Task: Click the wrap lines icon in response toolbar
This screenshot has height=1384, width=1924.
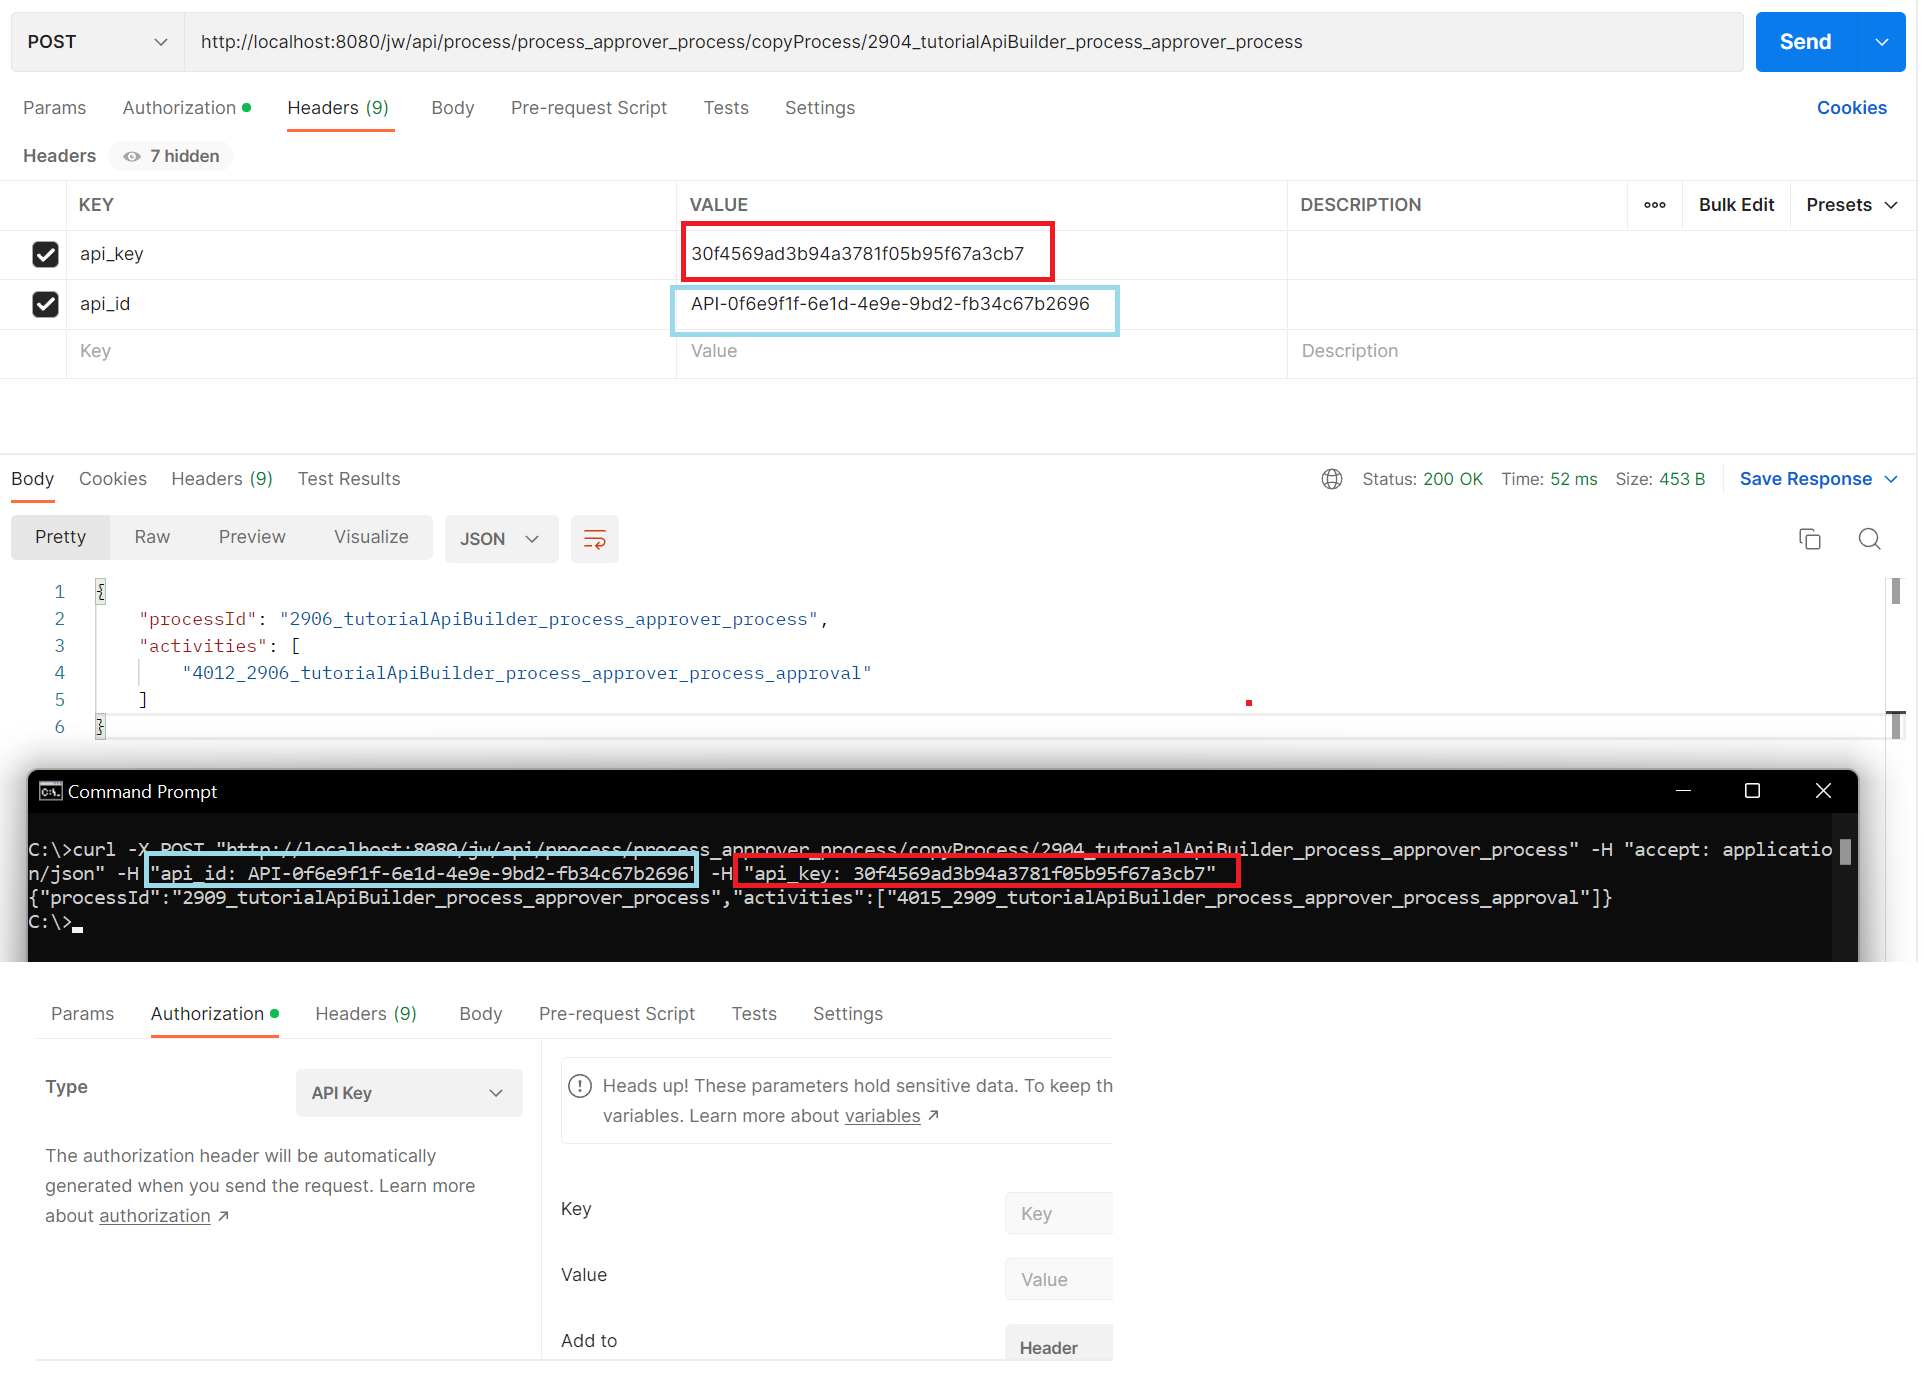Action: click(x=594, y=539)
